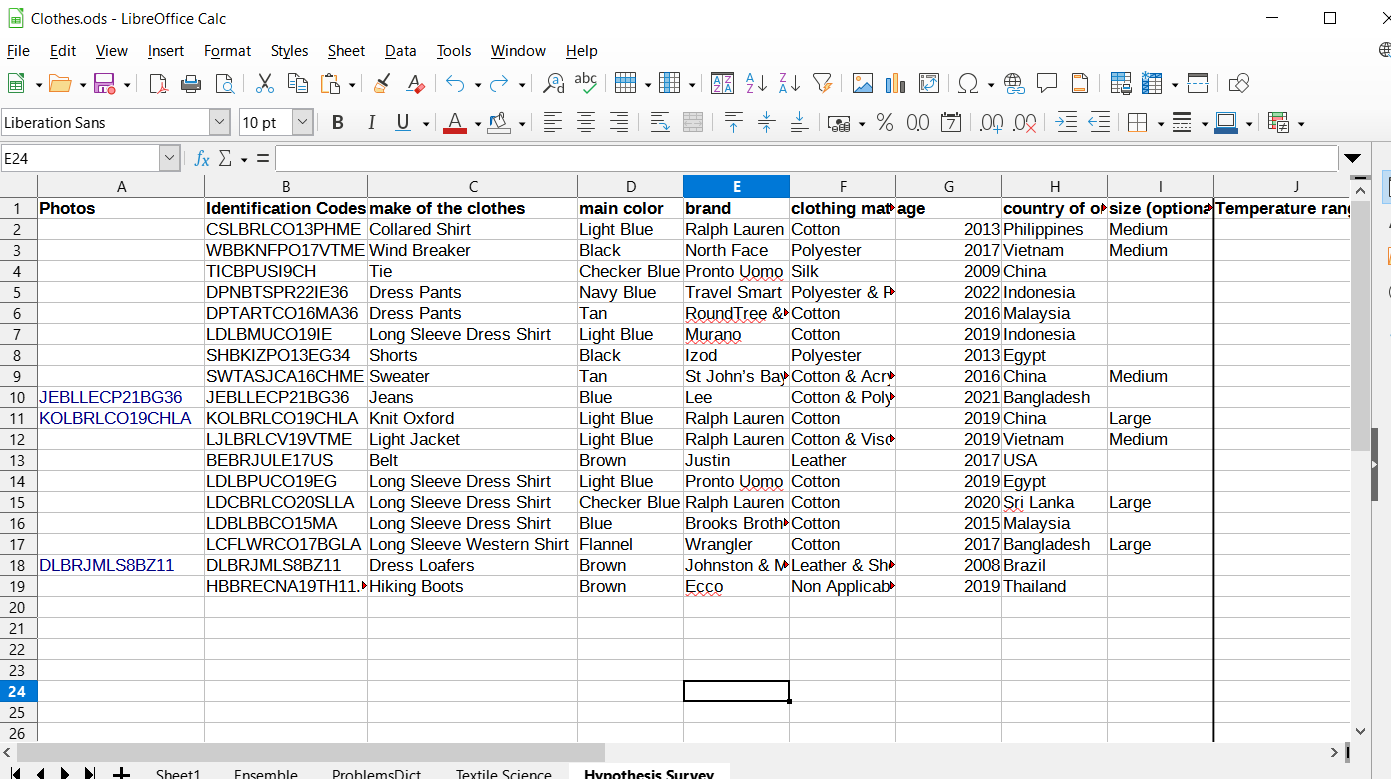1391x779 pixels.
Task: Toggle bold formatting
Action: 338,122
